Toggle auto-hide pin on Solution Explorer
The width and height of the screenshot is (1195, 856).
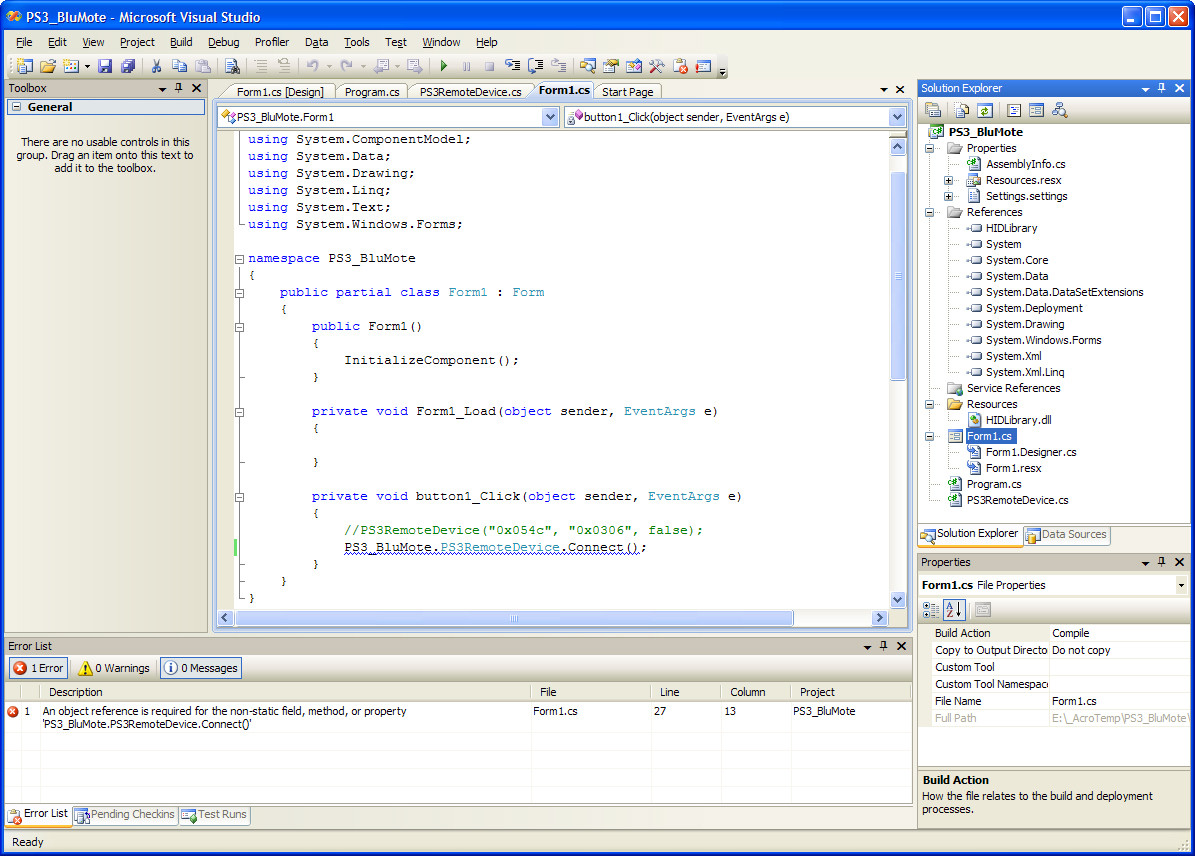pos(1161,88)
